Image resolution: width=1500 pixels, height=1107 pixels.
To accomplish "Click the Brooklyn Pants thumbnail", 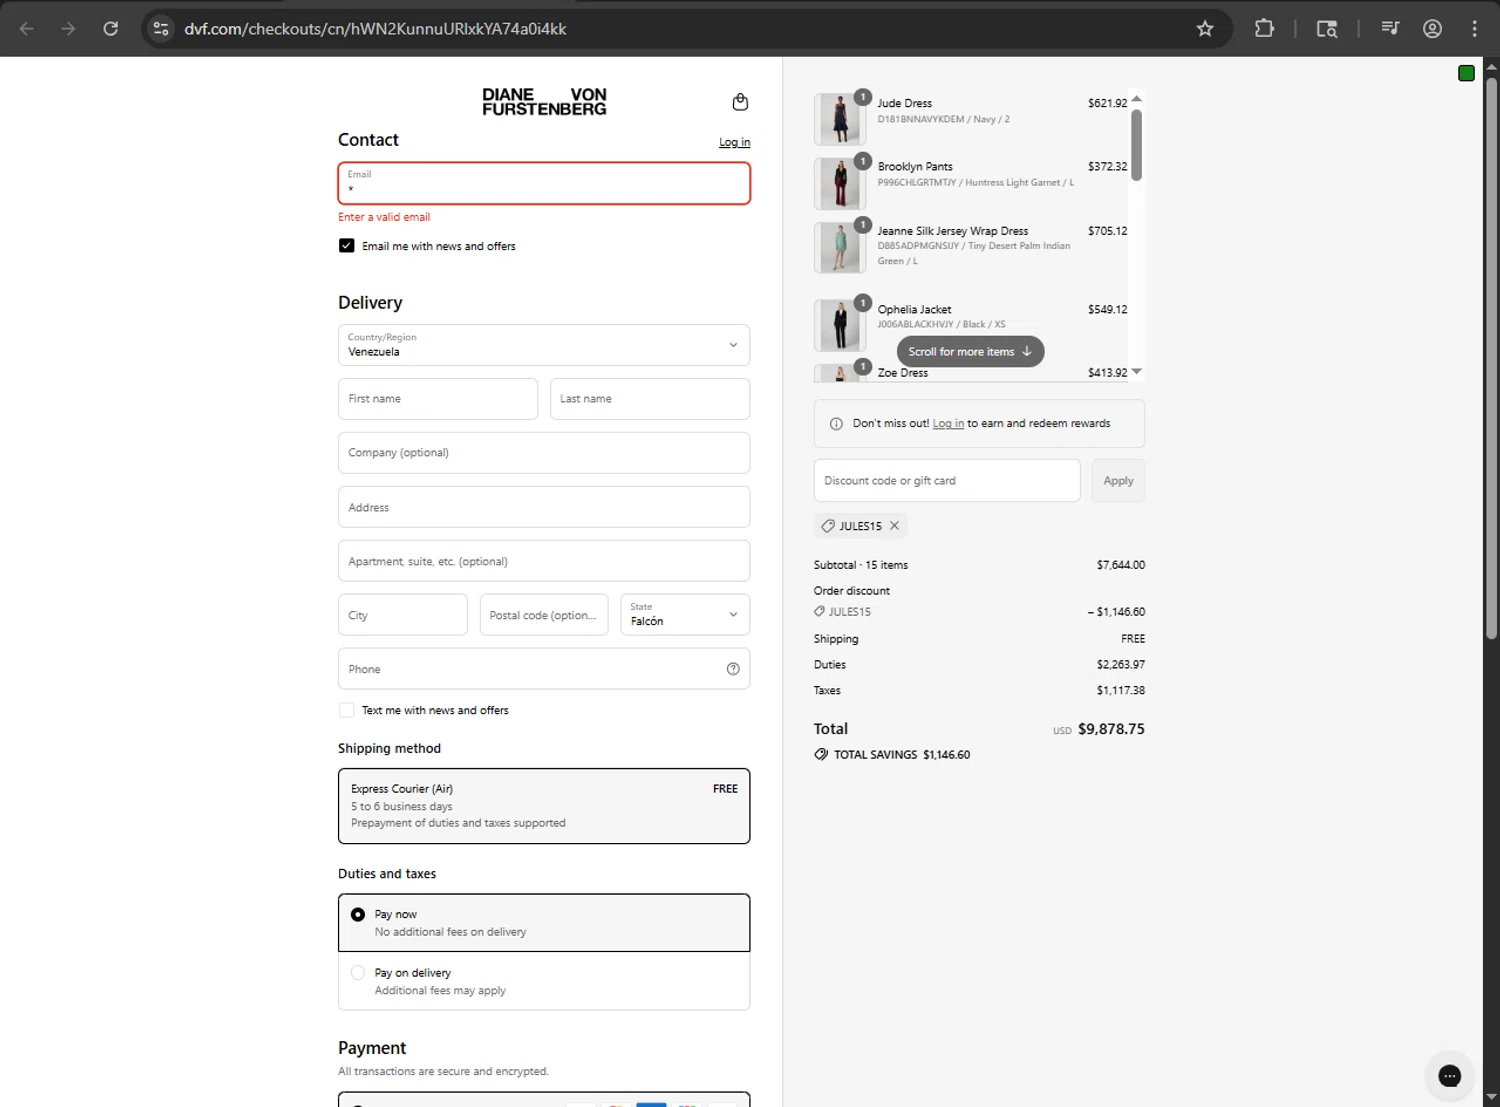I will click(840, 183).
